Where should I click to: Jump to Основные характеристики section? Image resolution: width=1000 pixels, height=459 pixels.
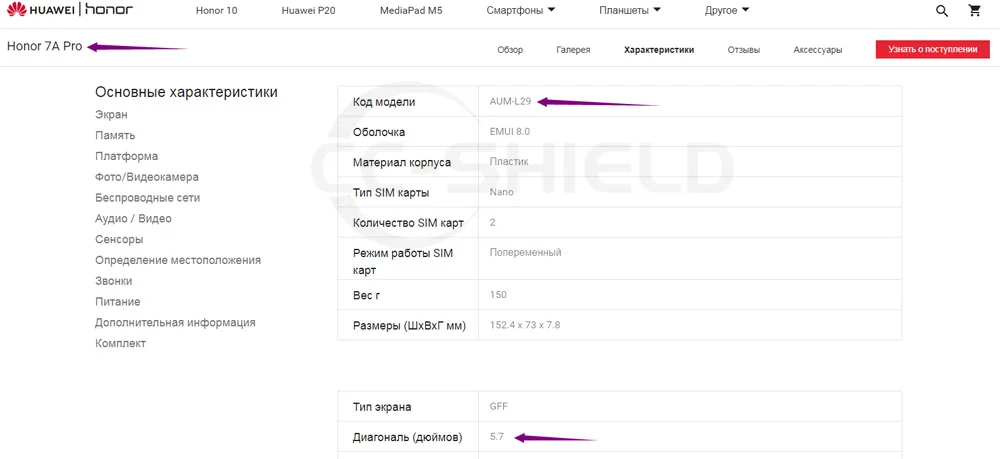pyautogui.click(x=186, y=92)
